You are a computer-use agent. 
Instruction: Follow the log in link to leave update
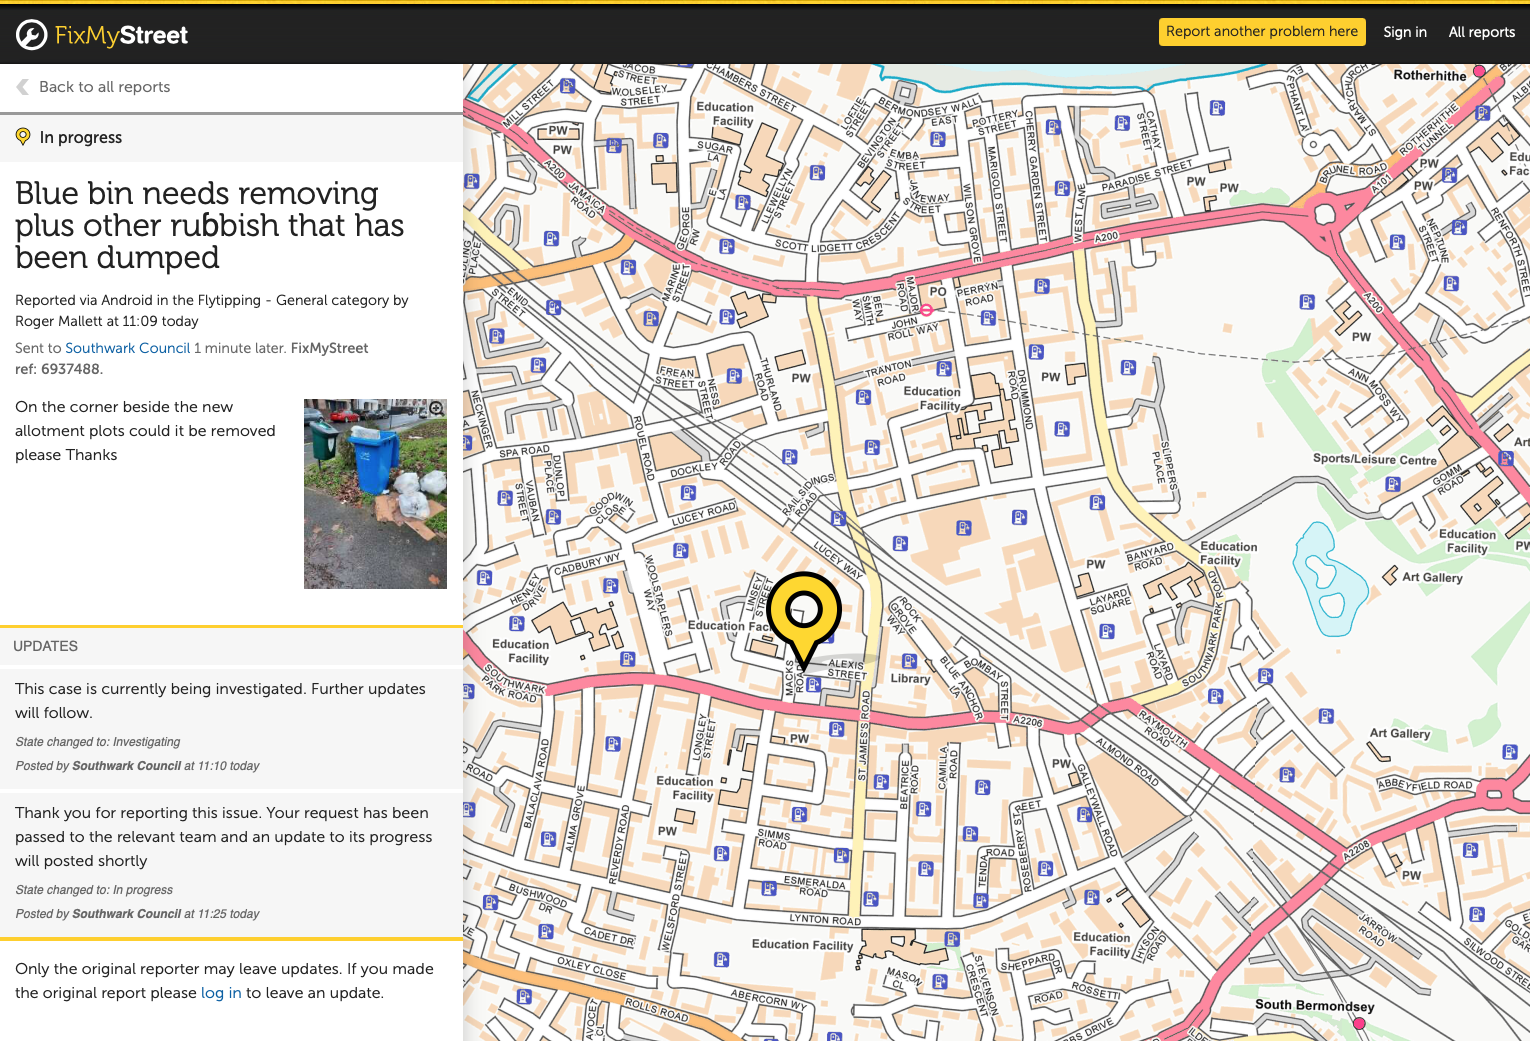click(221, 993)
